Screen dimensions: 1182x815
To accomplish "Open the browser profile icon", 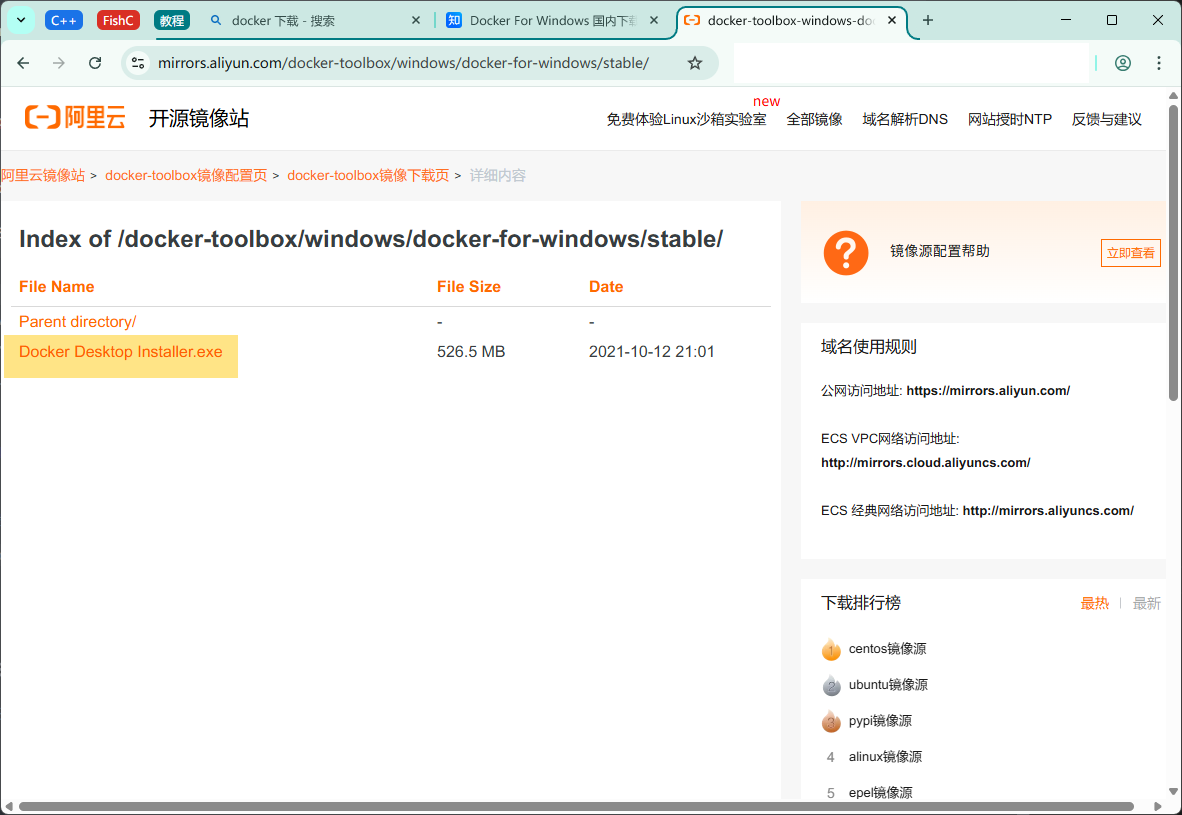I will pyautogui.click(x=1122, y=63).
